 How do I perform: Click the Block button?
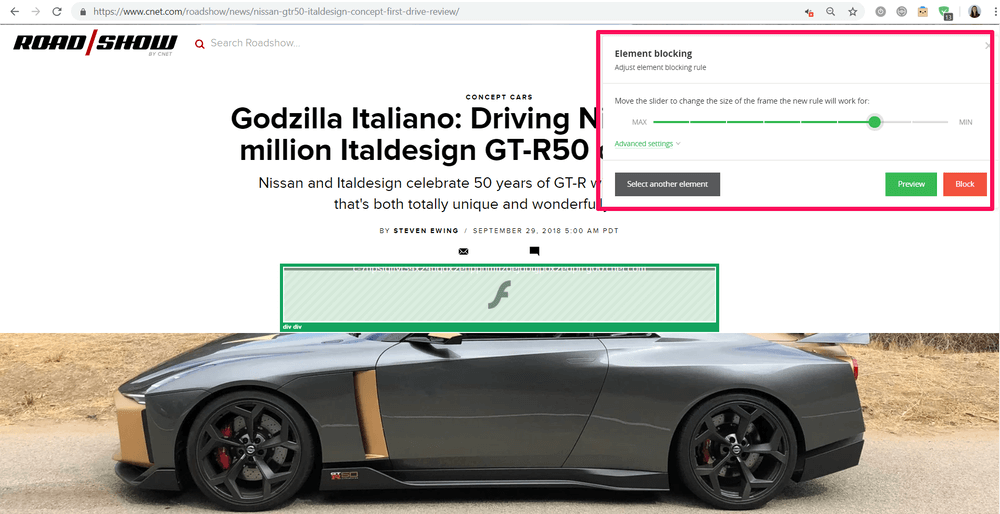(965, 184)
